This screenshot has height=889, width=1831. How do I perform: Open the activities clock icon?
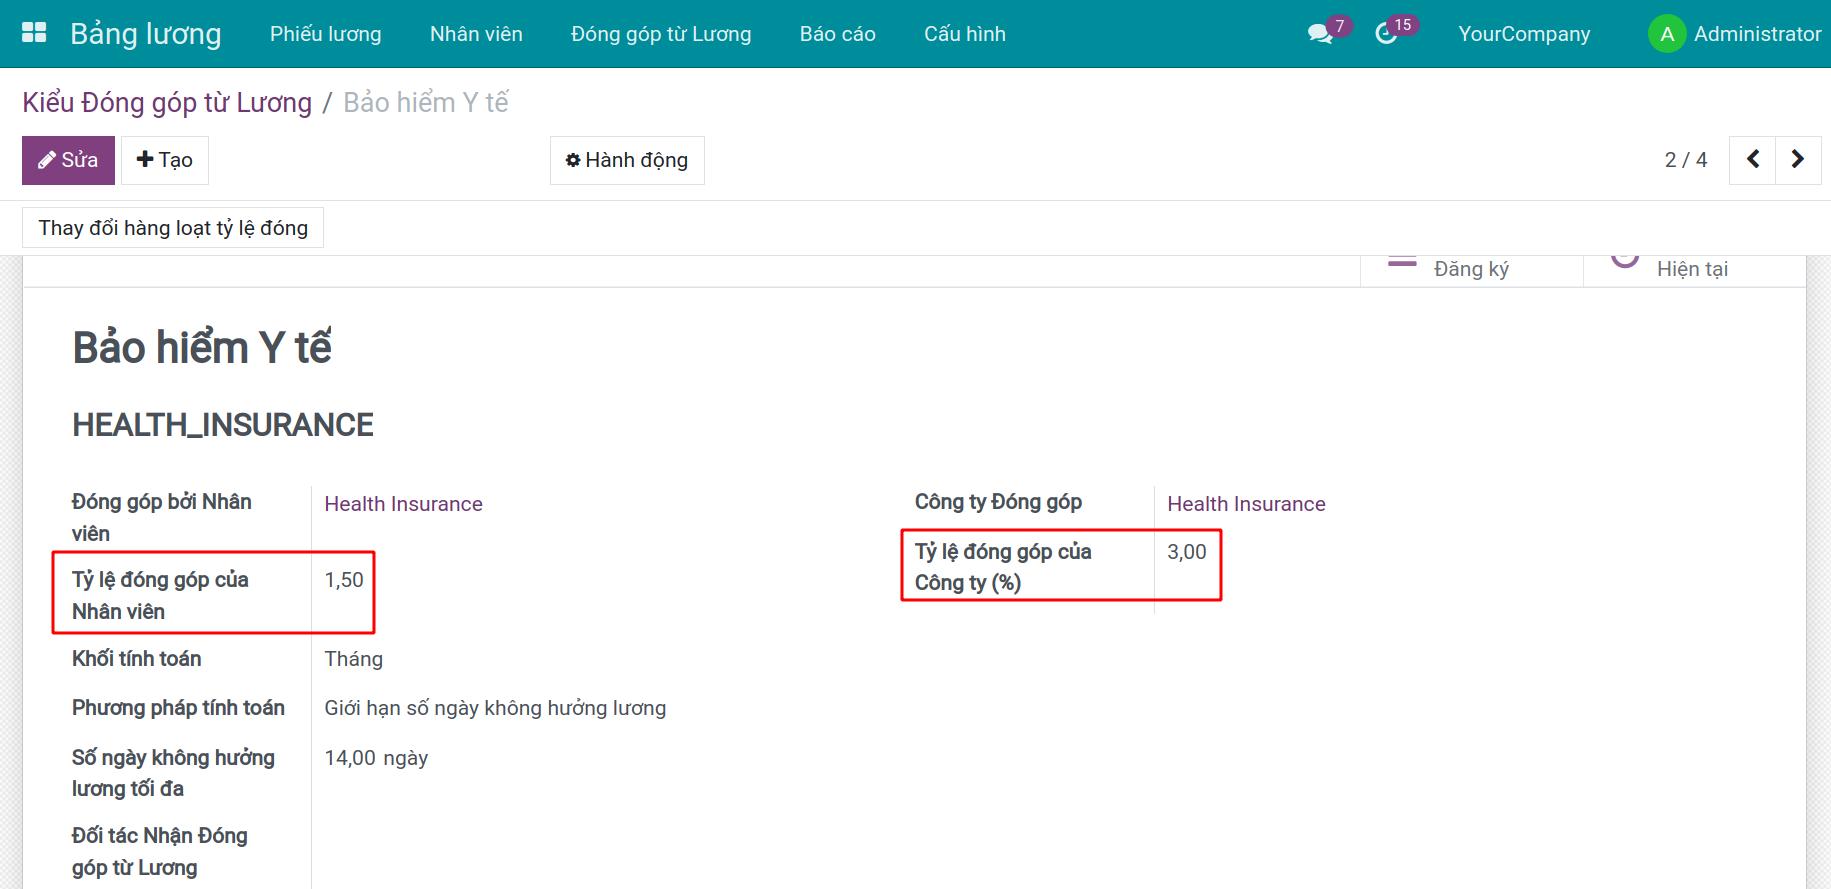tap(1386, 34)
